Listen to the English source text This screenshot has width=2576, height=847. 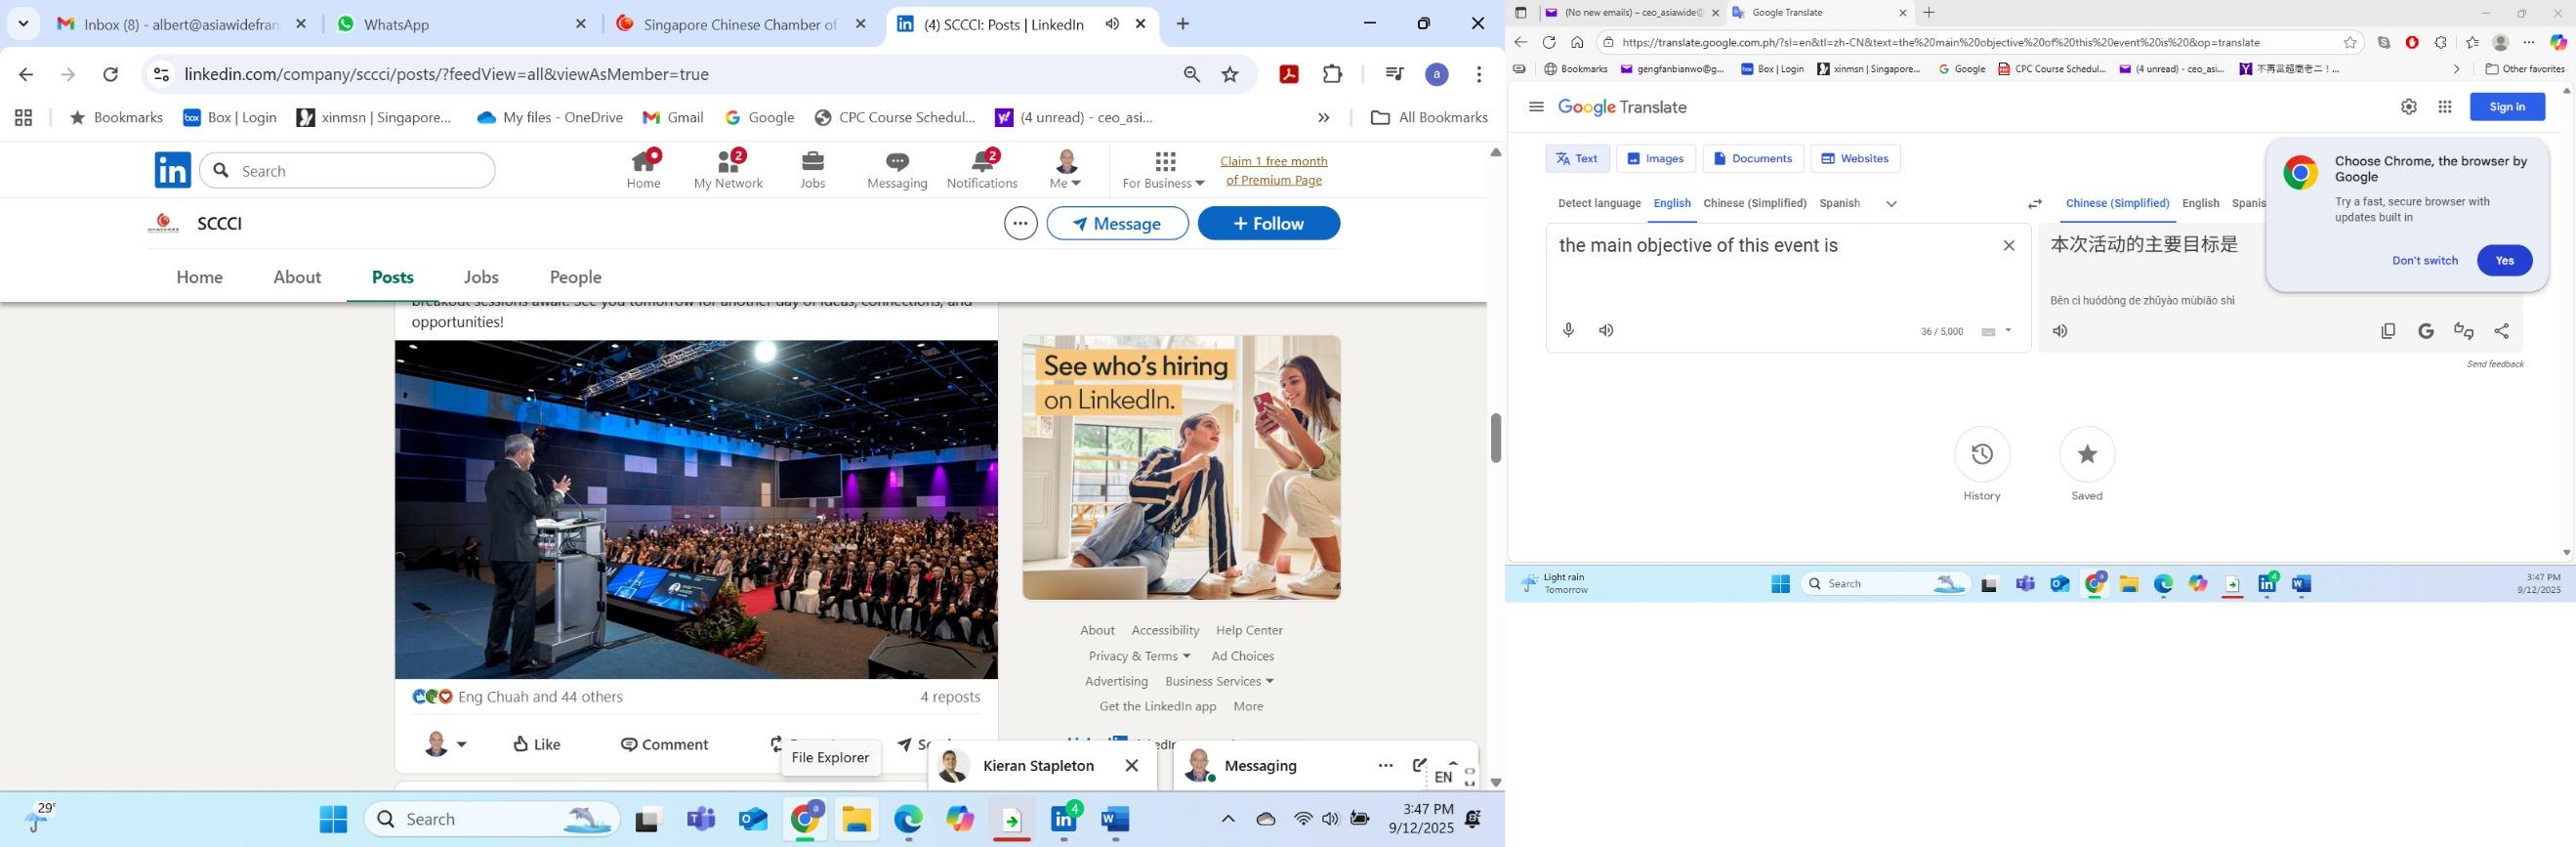pos(1606,331)
